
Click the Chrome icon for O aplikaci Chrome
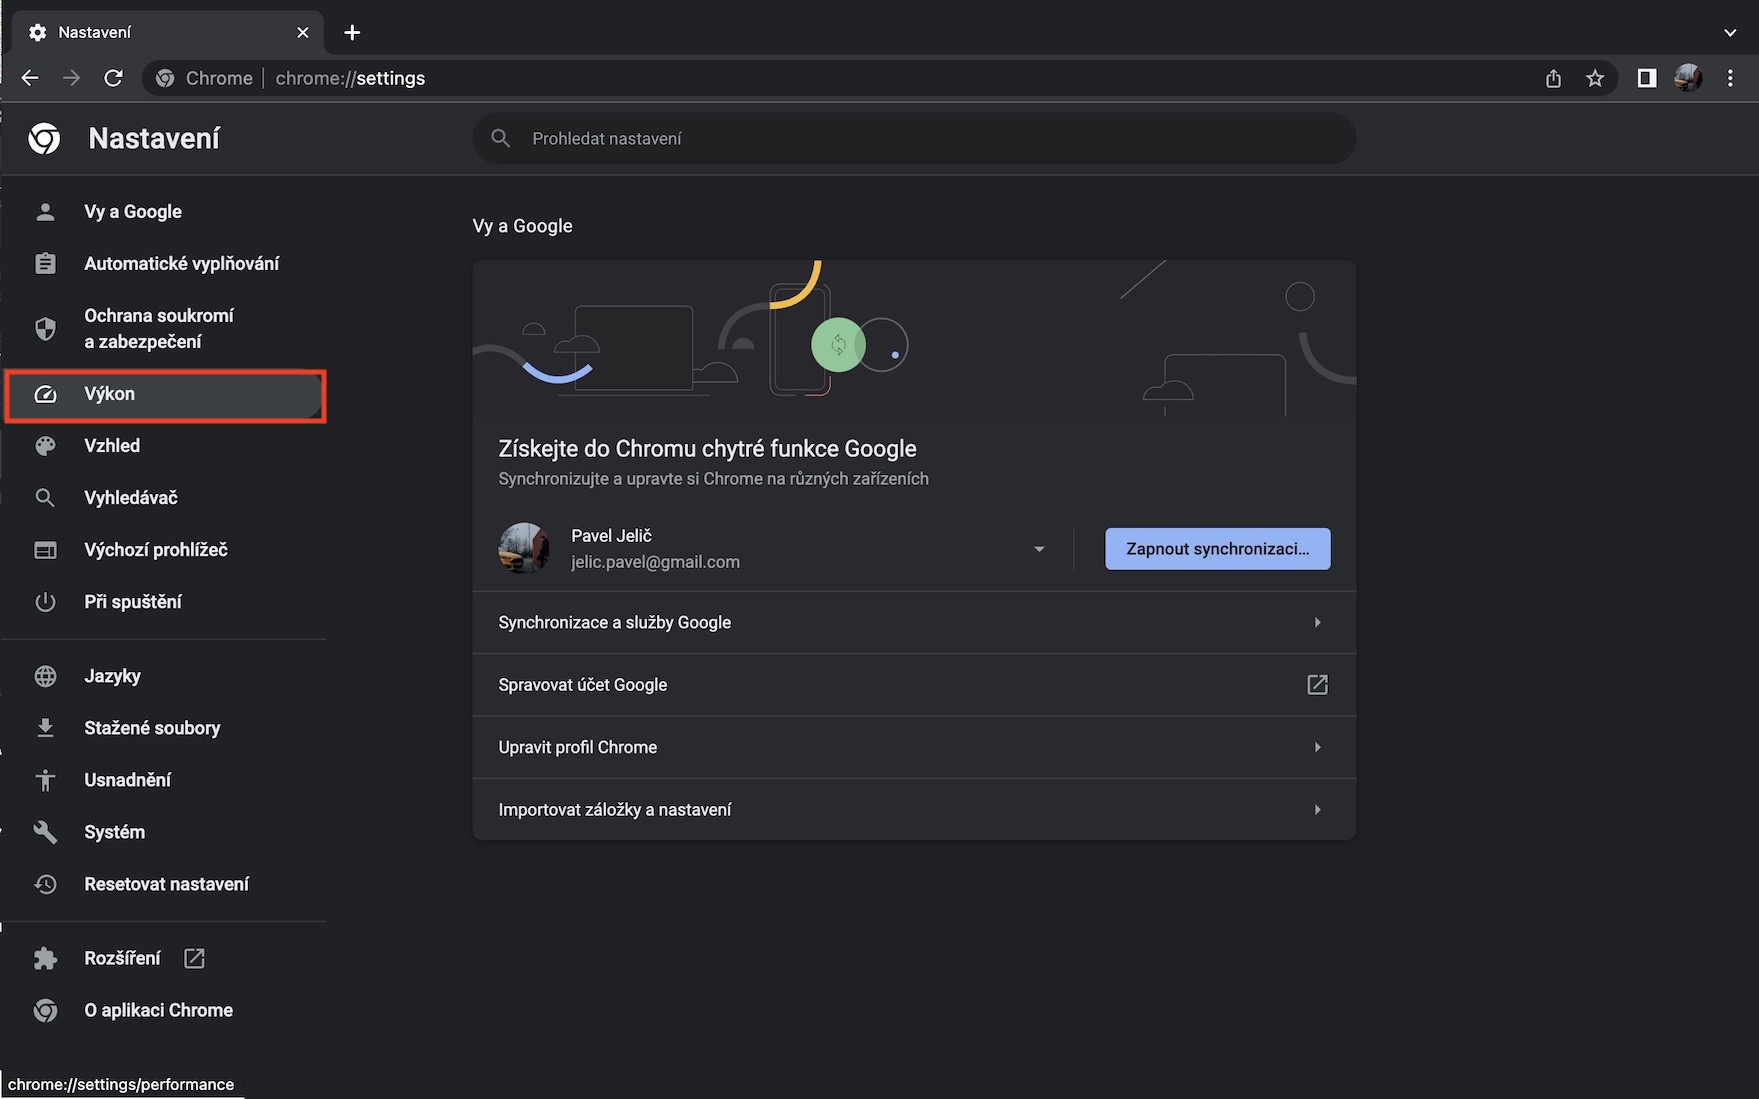[x=45, y=1010]
